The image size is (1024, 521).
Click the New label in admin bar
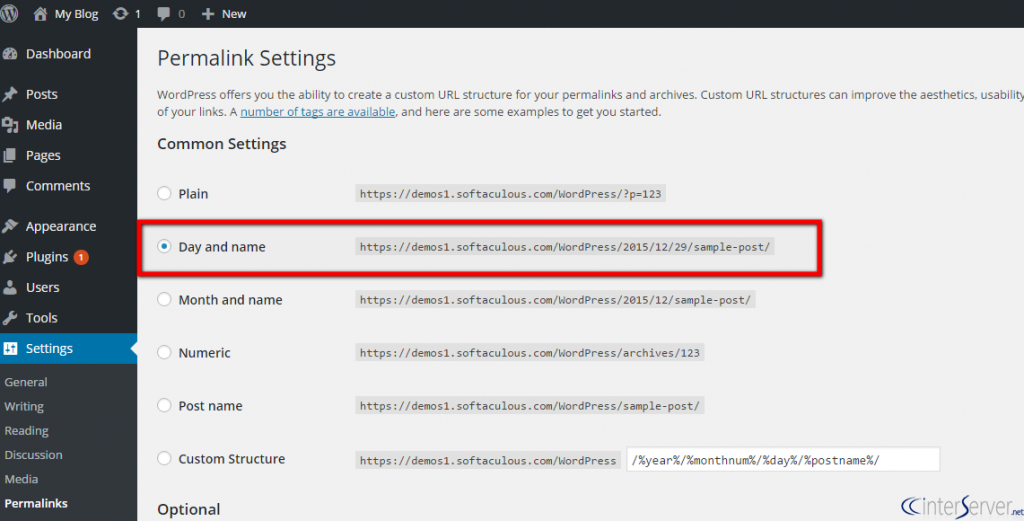coord(234,14)
